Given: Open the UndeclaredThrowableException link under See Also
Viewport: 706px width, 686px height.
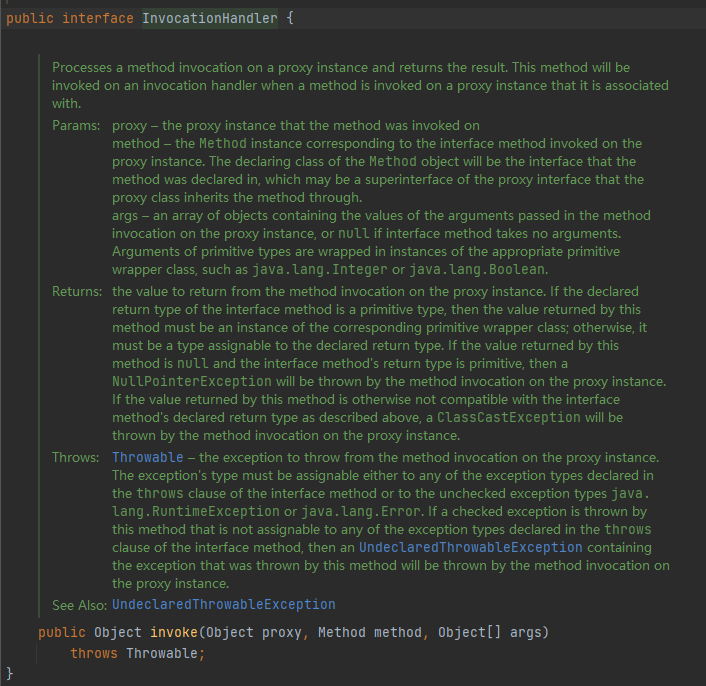Looking at the screenshot, I should (x=223, y=604).
